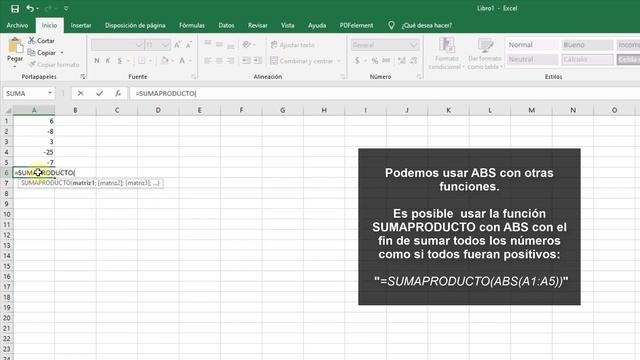Open the Disposición de página tab
The height and width of the screenshot is (360, 640).
point(135,25)
